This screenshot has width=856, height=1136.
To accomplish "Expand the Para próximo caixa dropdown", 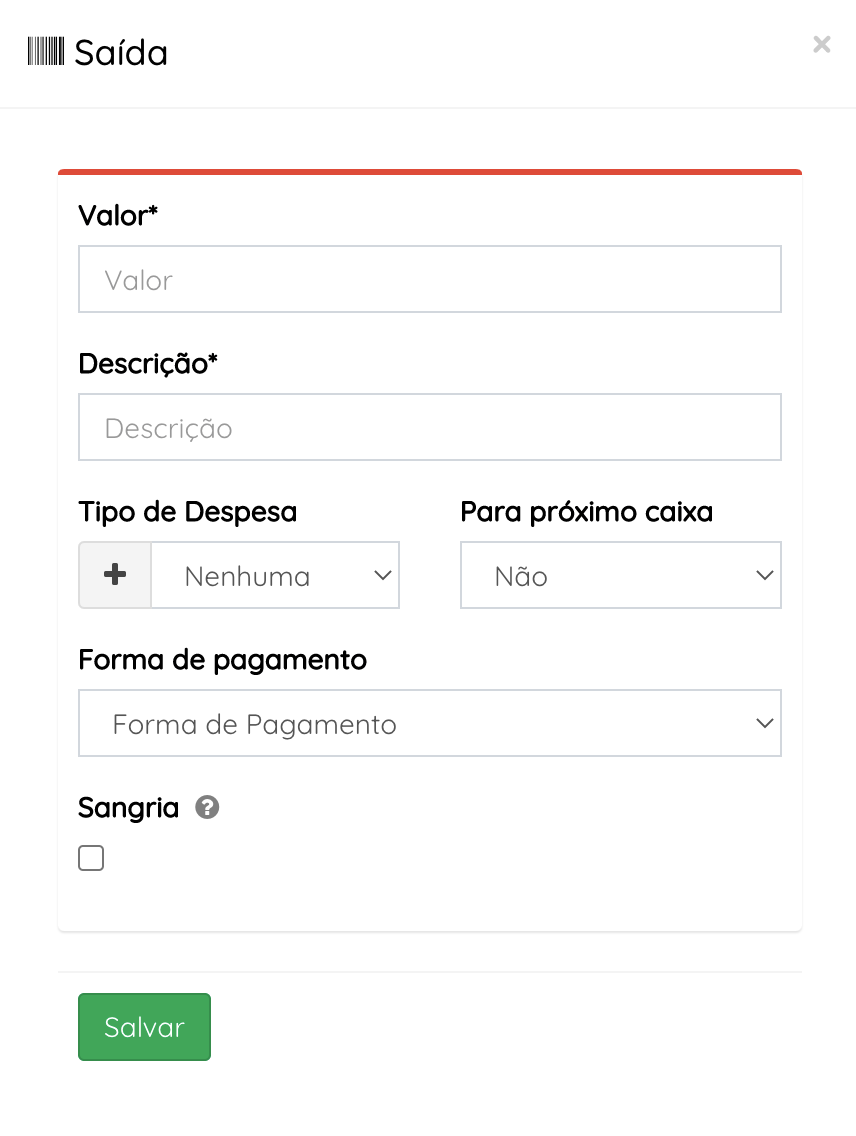I will click(620, 575).
